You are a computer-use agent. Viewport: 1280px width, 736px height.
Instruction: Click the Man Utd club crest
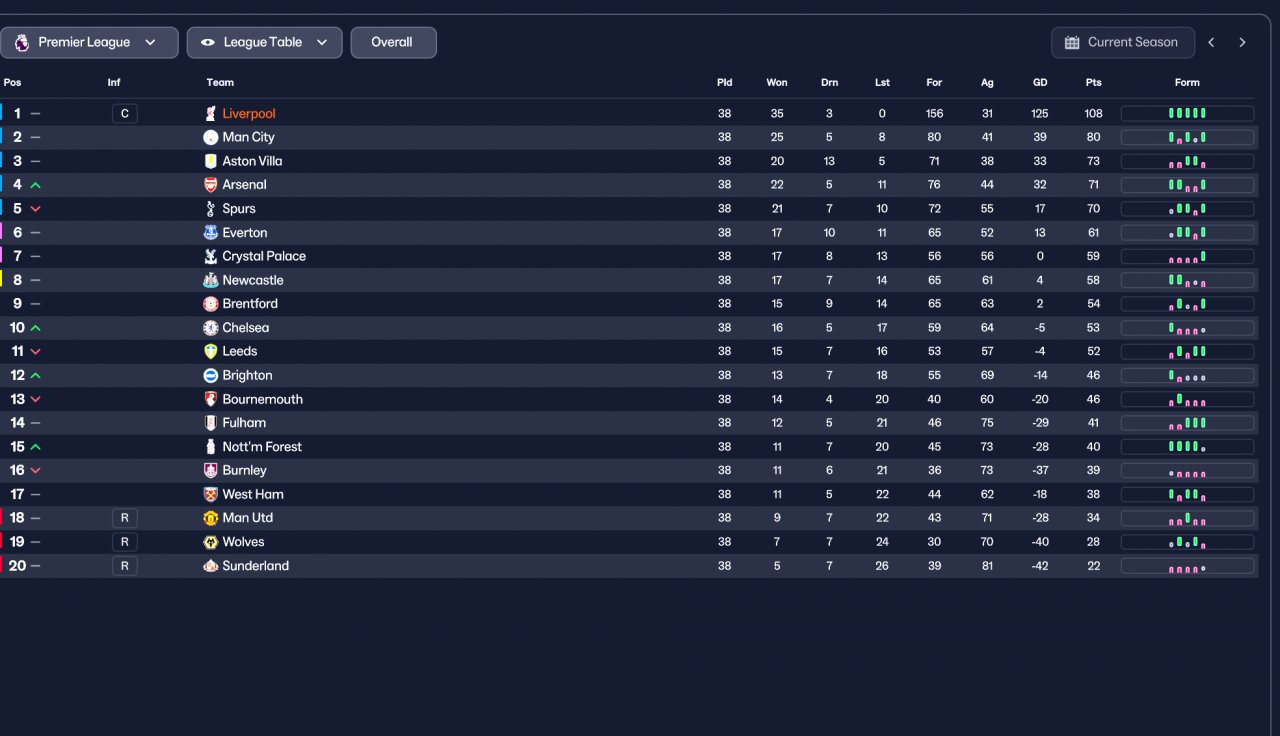click(210, 518)
